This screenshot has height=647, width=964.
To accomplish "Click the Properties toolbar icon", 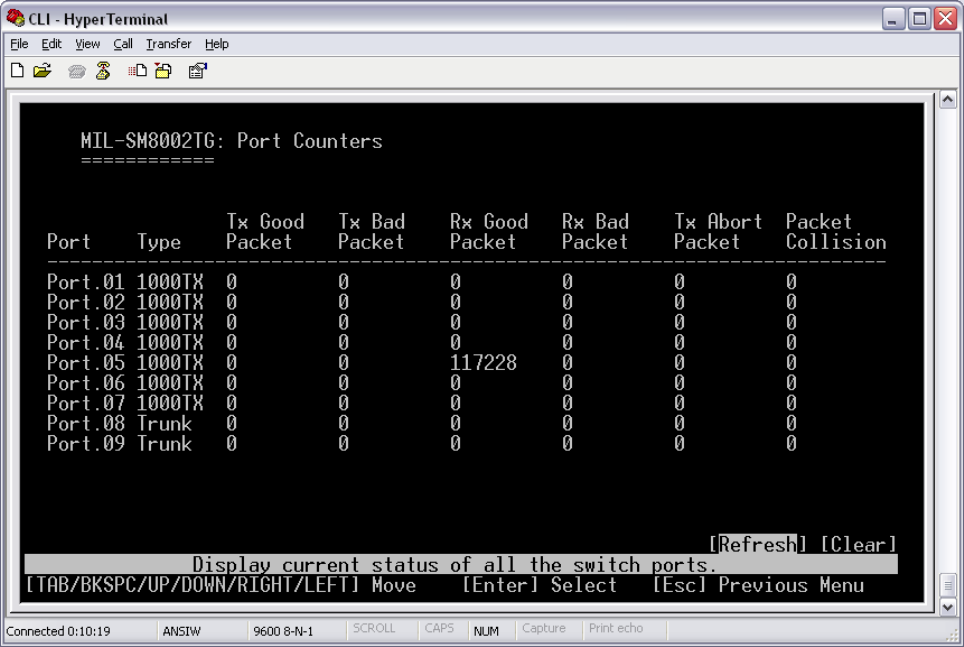I will [198, 71].
